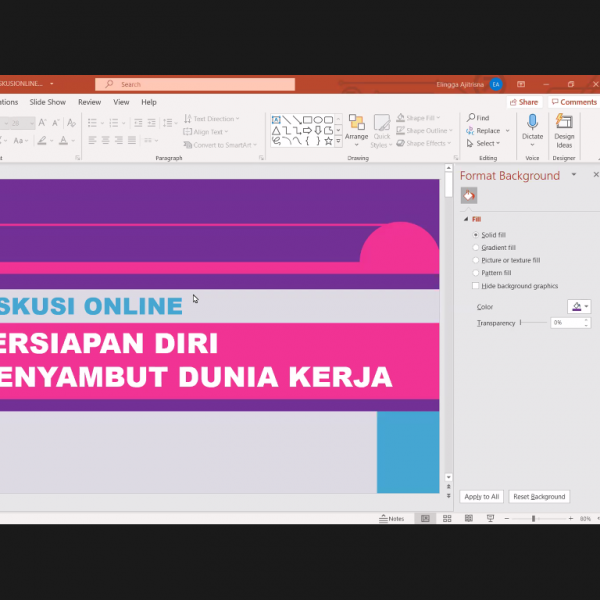Open the Slide Show tab
This screenshot has height=600, width=600.
47,102
